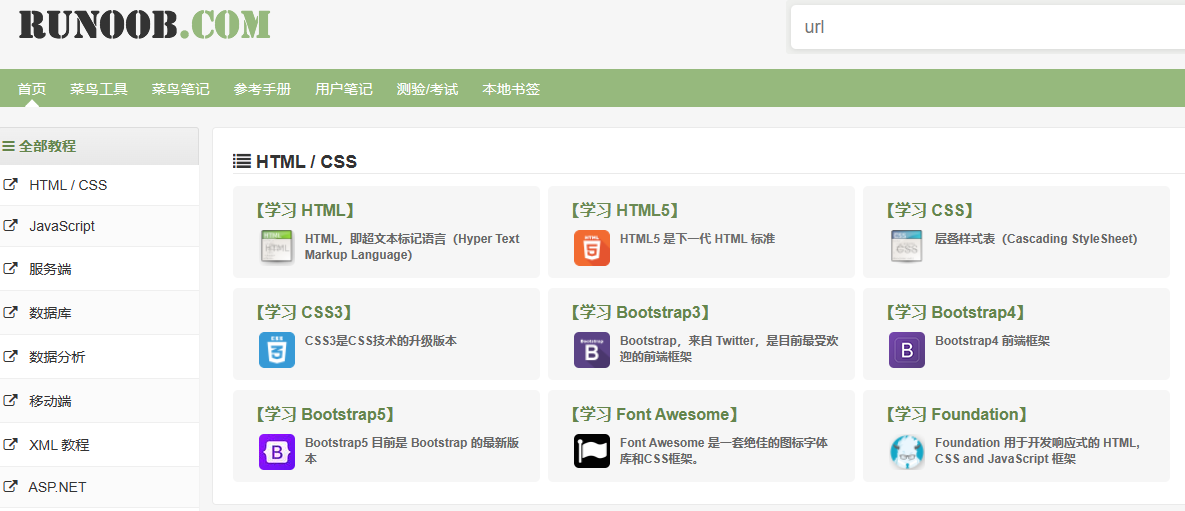This screenshot has width=1185, height=511.
Task: Open the 首页 navigation tab
Action: pyautogui.click(x=32, y=89)
